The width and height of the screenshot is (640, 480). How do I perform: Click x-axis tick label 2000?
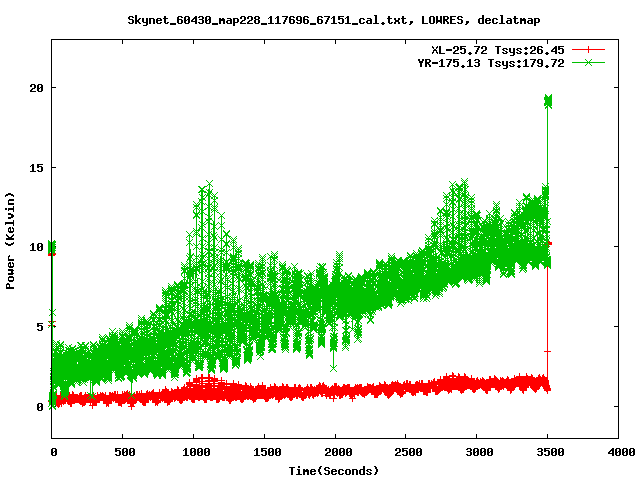(x=338, y=452)
